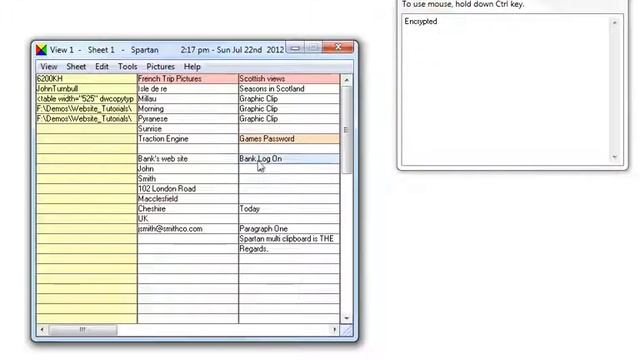640x360 pixels.
Task: Select the Regards, cell
Action: (289, 249)
